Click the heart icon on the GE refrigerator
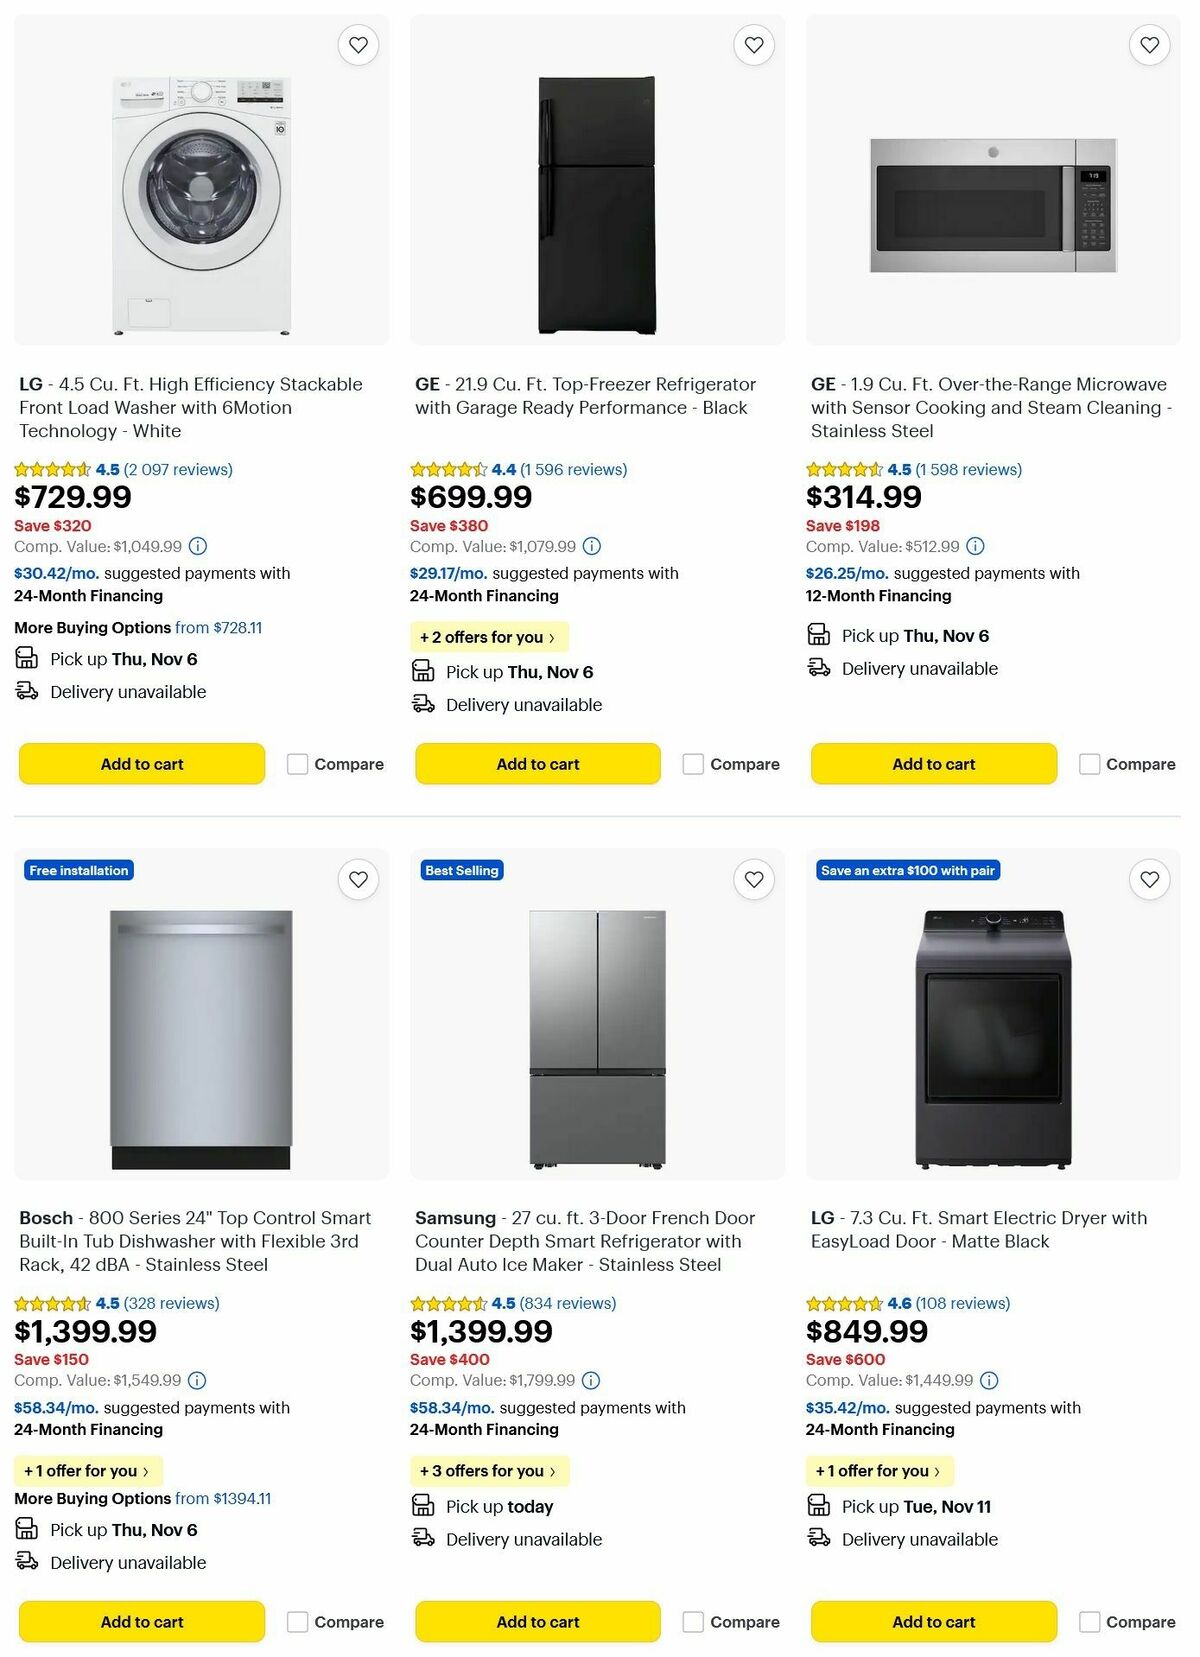The width and height of the screenshot is (1200, 1657). pyautogui.click(x=753, y=44)
